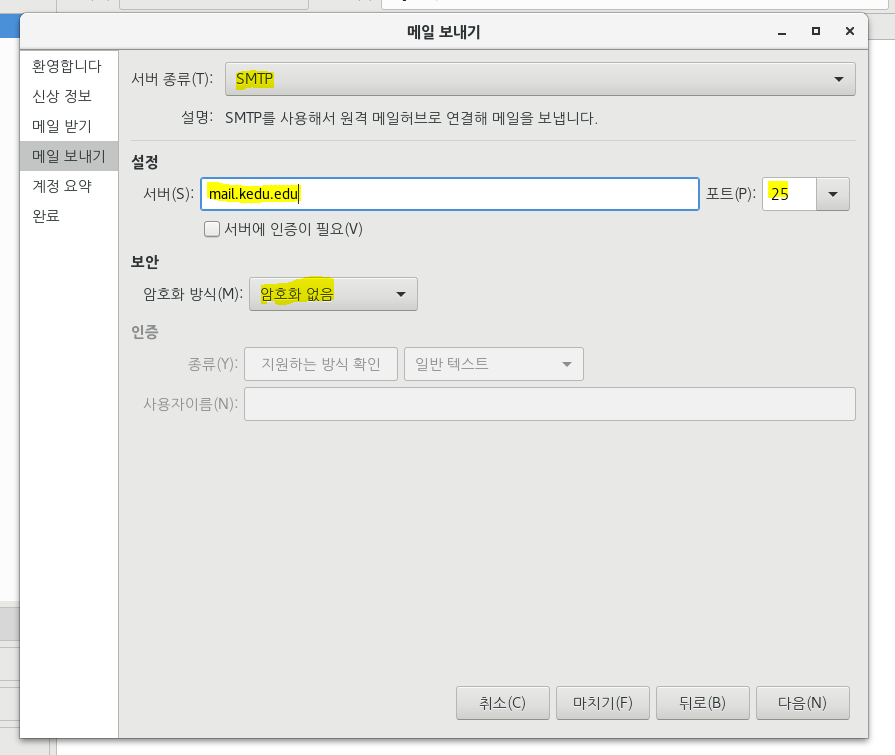This screenshot has height=755, width=895.
Task: Click the 사용자이름 input field
Action: coord(550,404)
